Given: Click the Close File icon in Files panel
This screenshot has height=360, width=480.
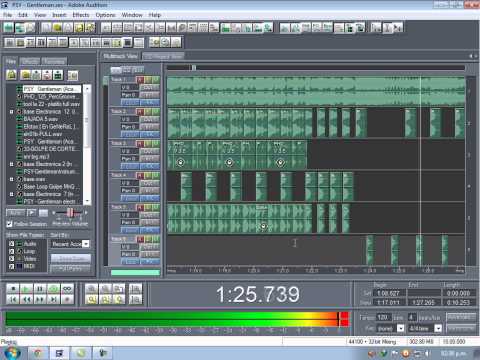Looking at the screenshot, I should click(26, 75).
